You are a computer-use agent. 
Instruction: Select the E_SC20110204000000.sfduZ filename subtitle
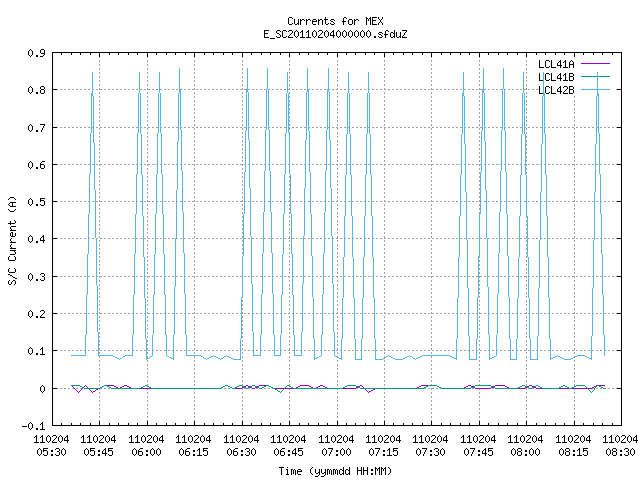click(x=335, y=34)
